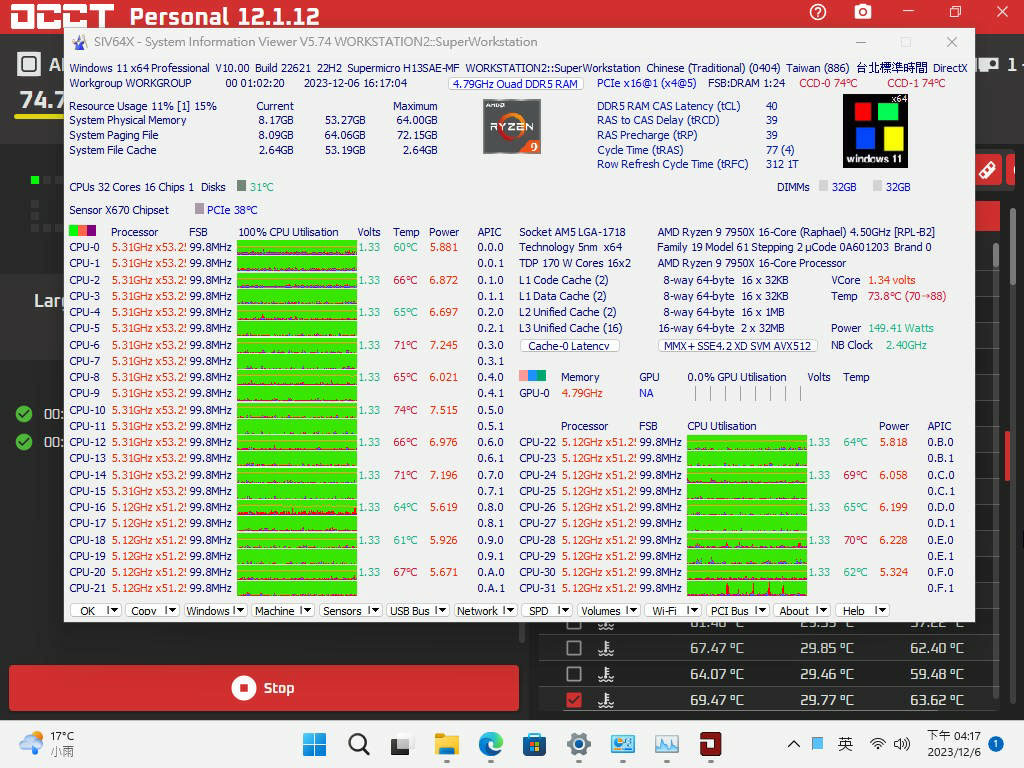The image size is (1024, 768).
Task: Click the SIV64X title bar app icon
Action: click(x=80, y=42)
